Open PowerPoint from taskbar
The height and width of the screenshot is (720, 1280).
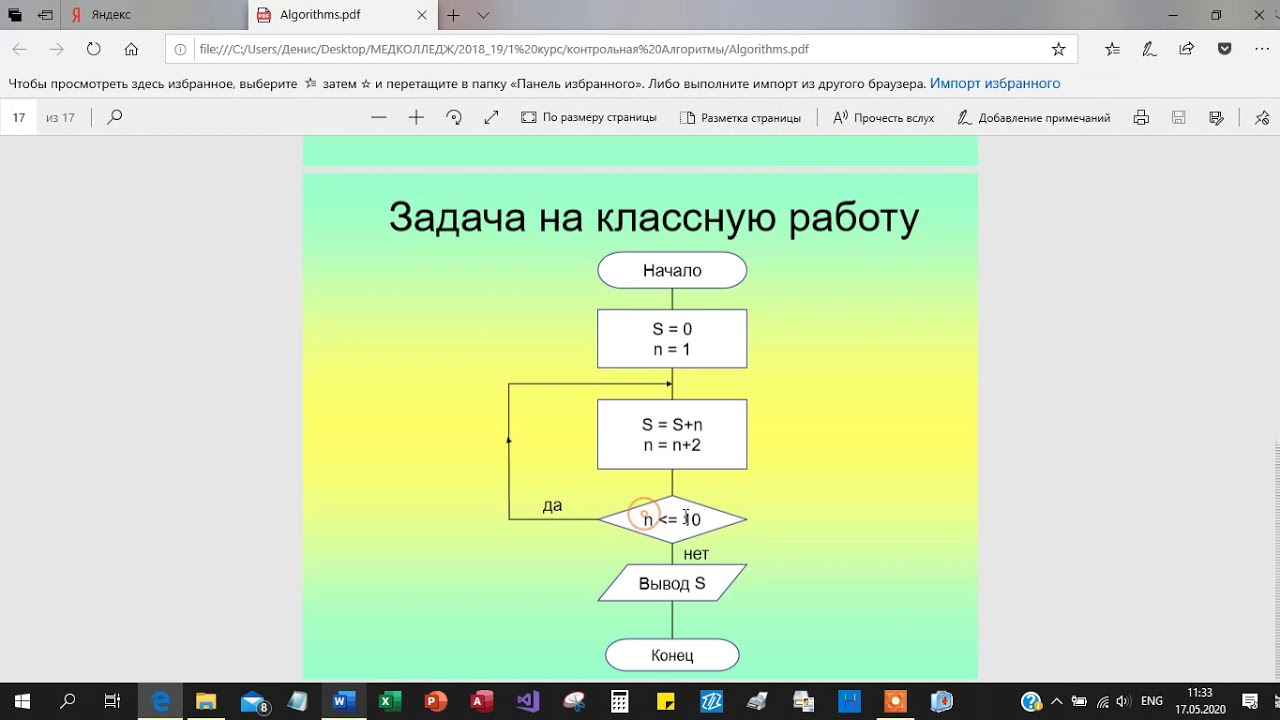point(435,701)
